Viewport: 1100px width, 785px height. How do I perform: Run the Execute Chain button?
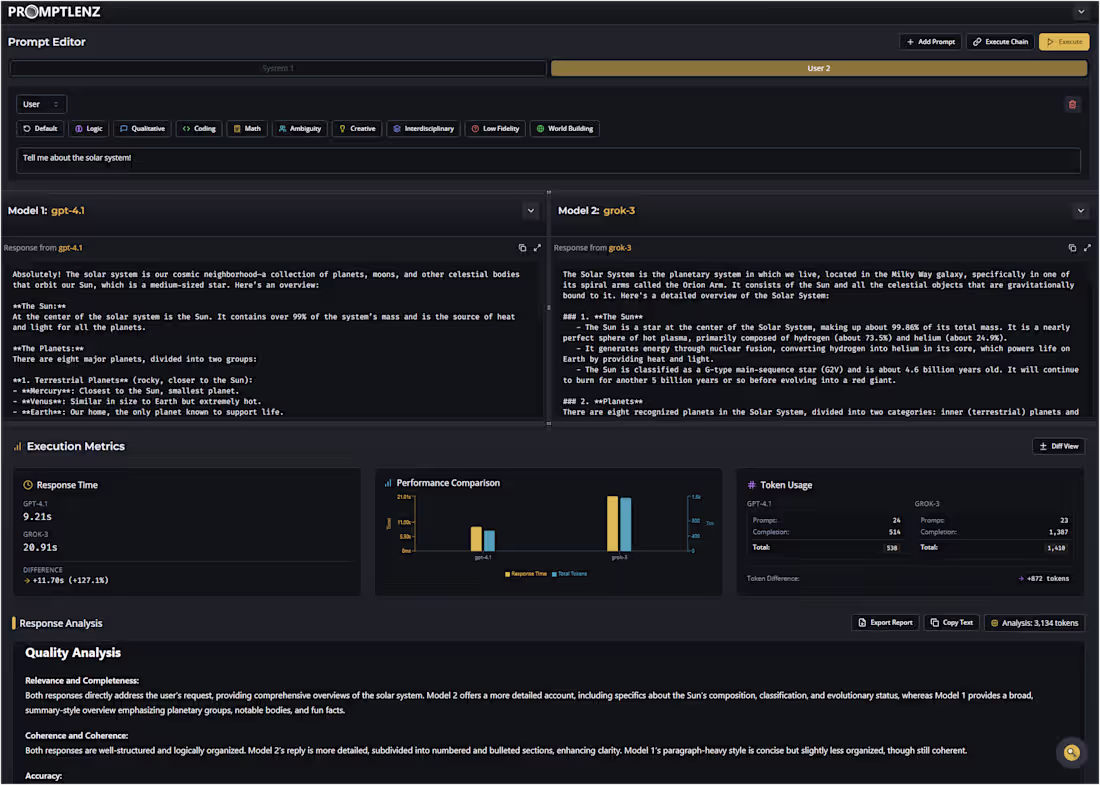tap(1000, 42)
